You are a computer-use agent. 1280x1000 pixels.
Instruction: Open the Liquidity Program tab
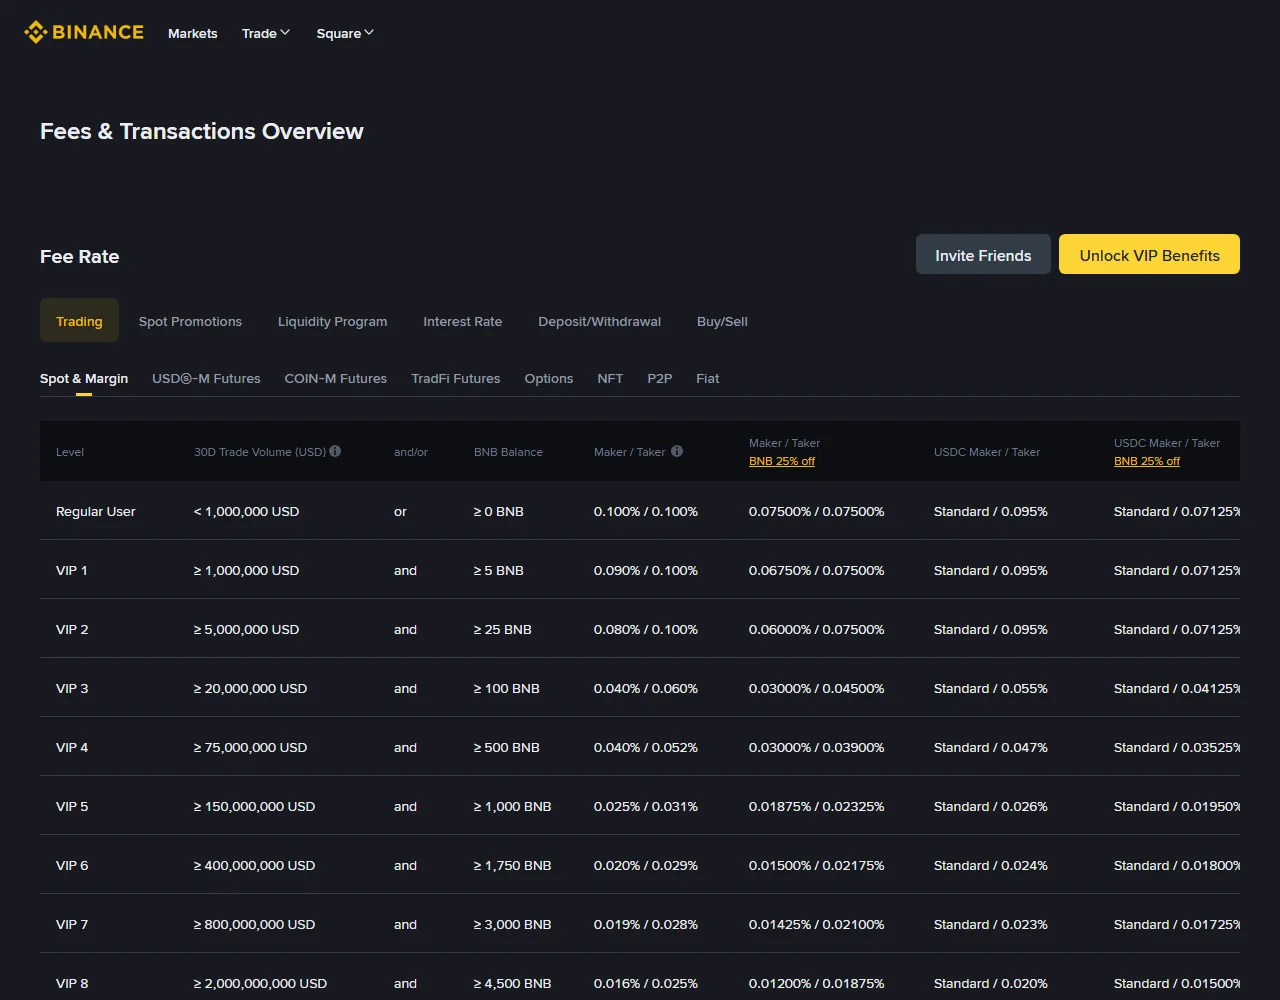pos(332,321)
